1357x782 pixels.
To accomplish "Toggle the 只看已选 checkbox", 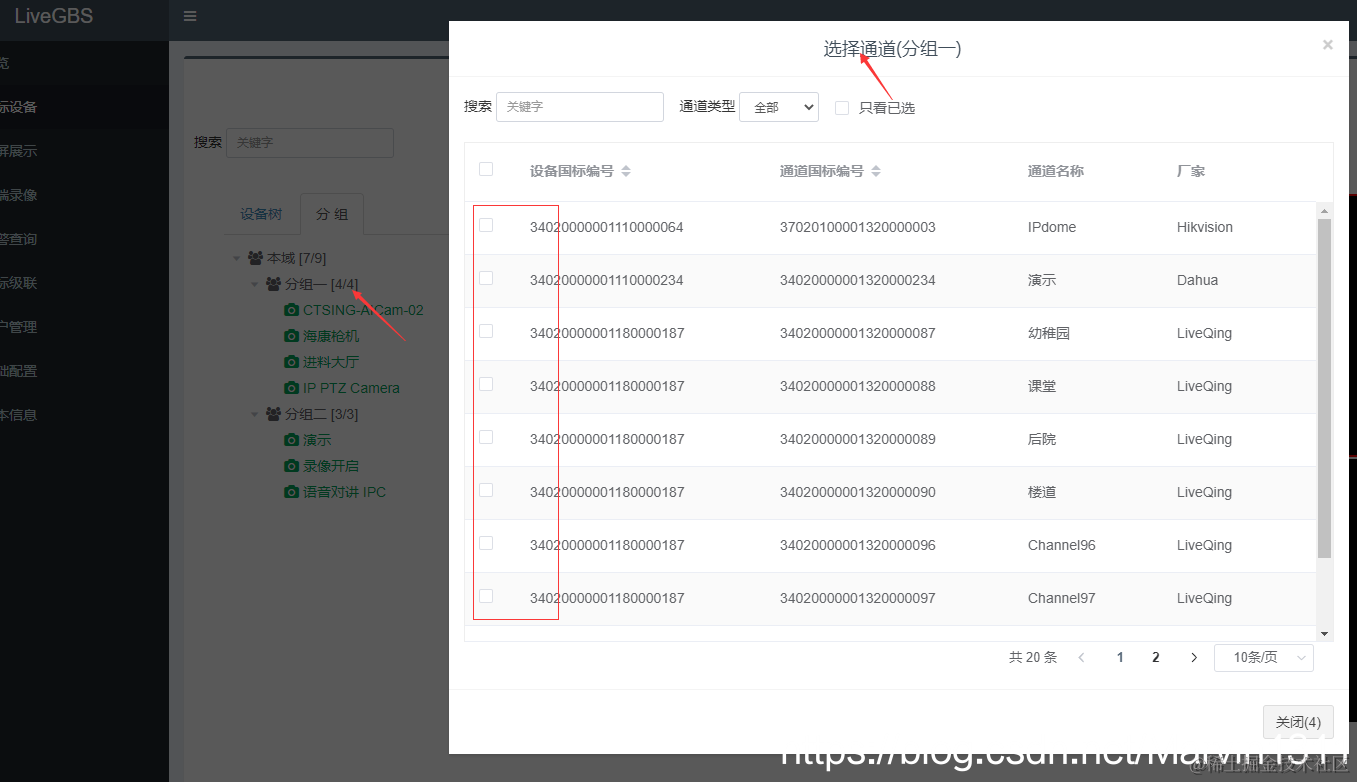I will (x=842, y=107).
